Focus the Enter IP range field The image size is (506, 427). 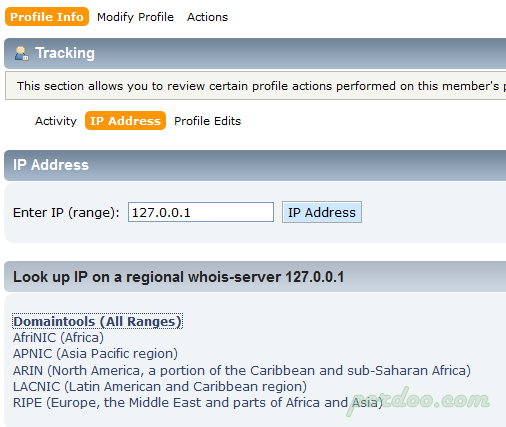201,212
